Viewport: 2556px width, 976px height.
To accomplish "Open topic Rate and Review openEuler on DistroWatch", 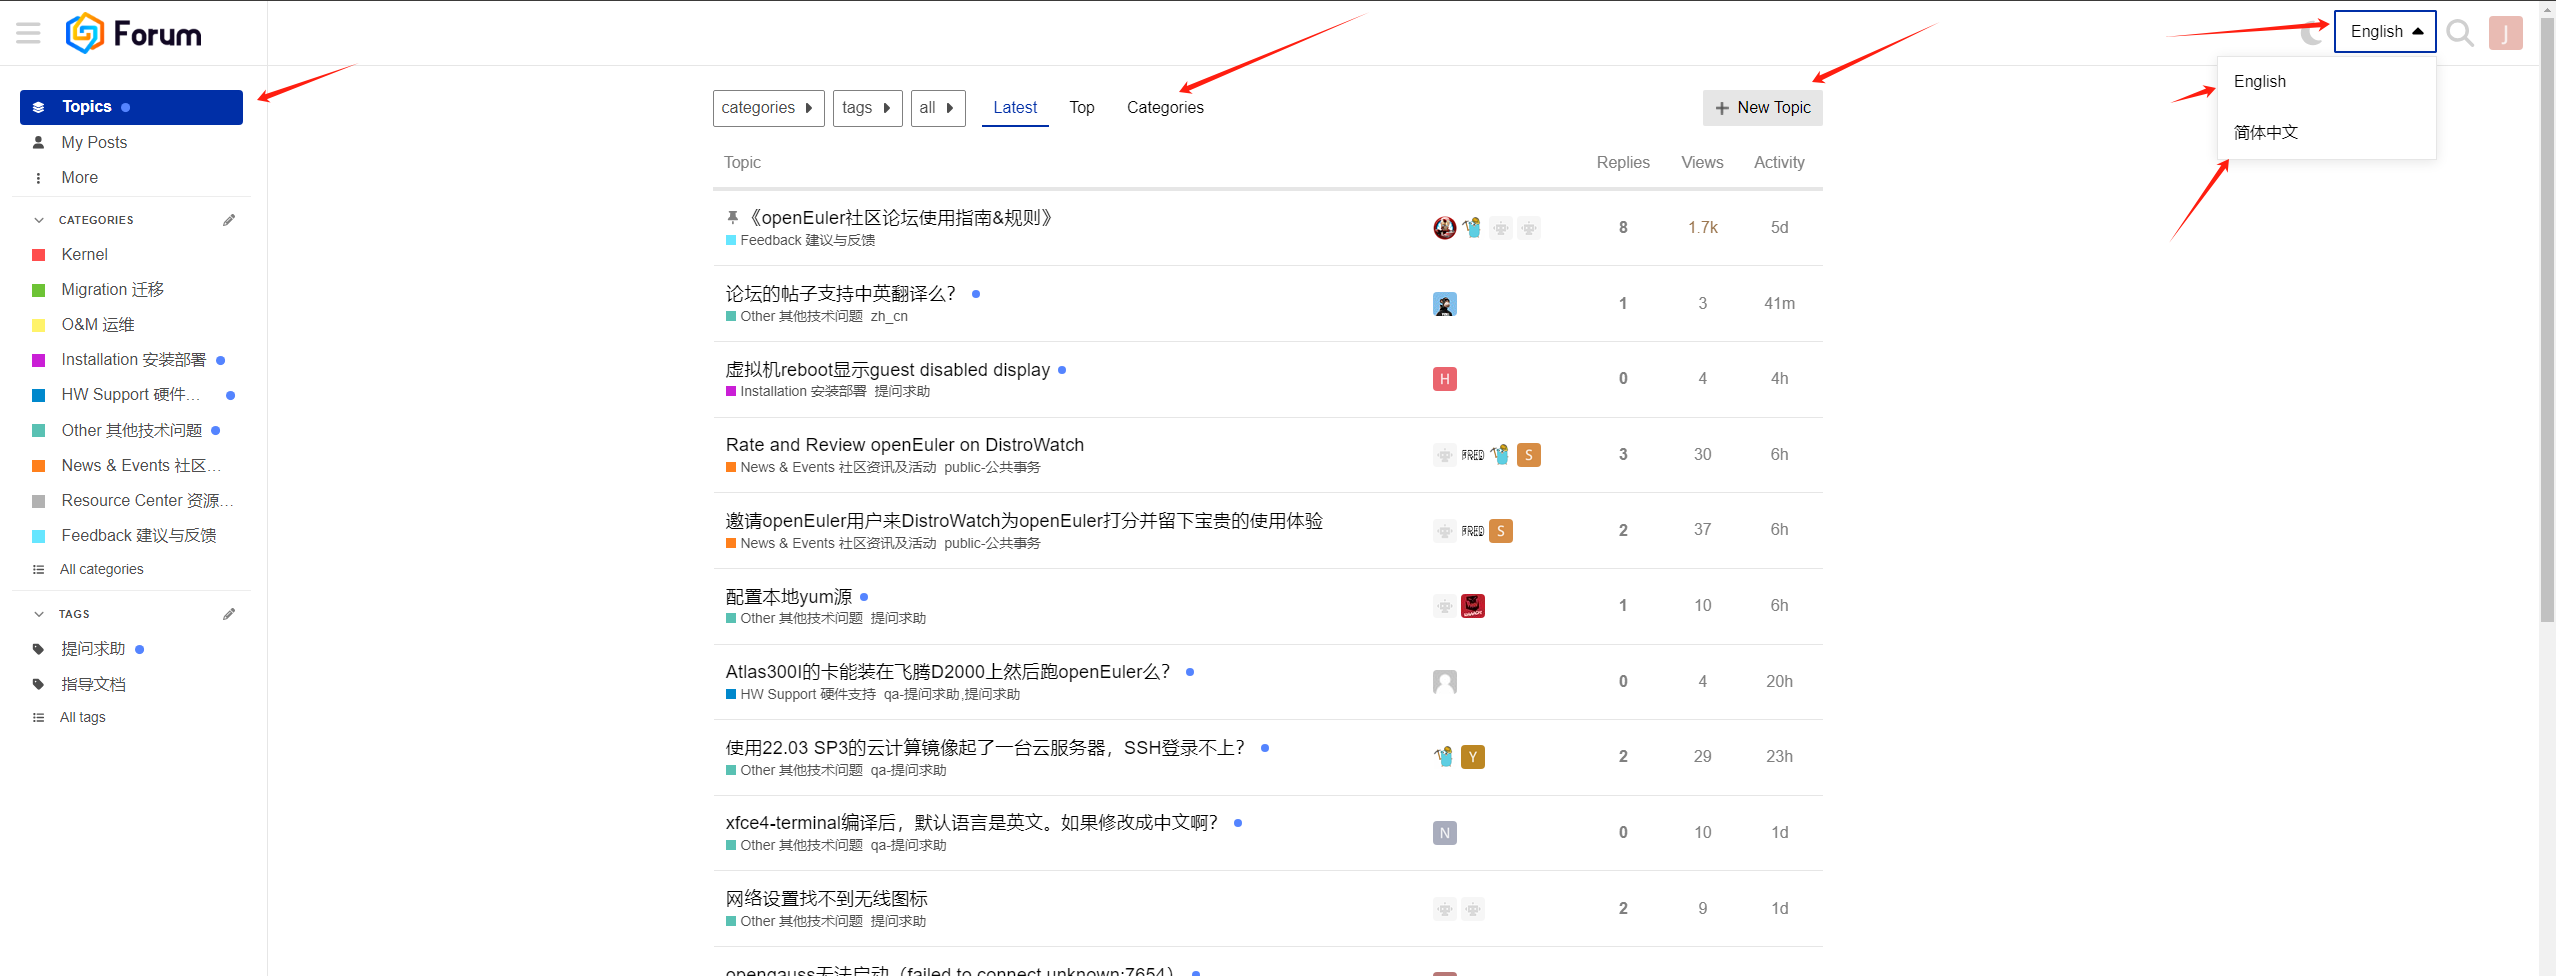I will tap(904, 445).
